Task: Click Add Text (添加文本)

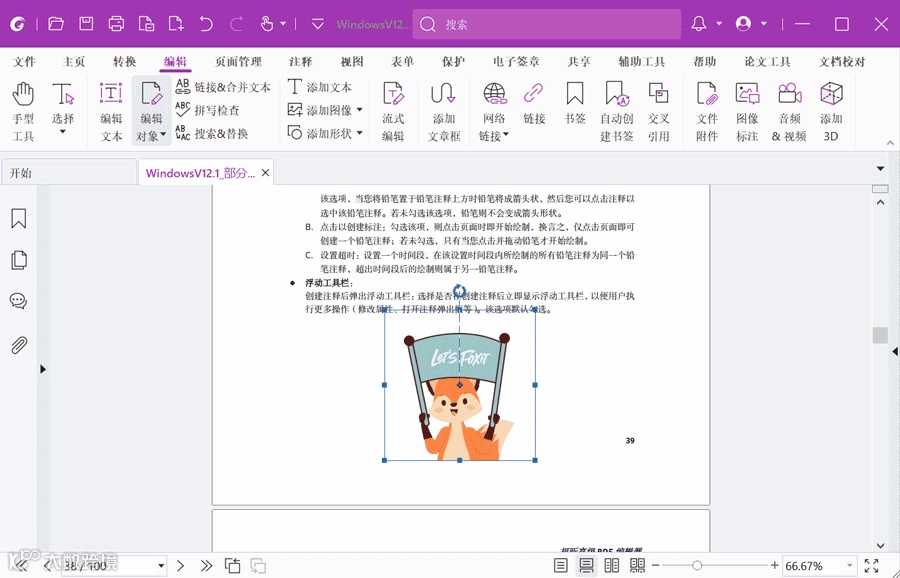Action: pyautogui.click(x=320, y=87)
